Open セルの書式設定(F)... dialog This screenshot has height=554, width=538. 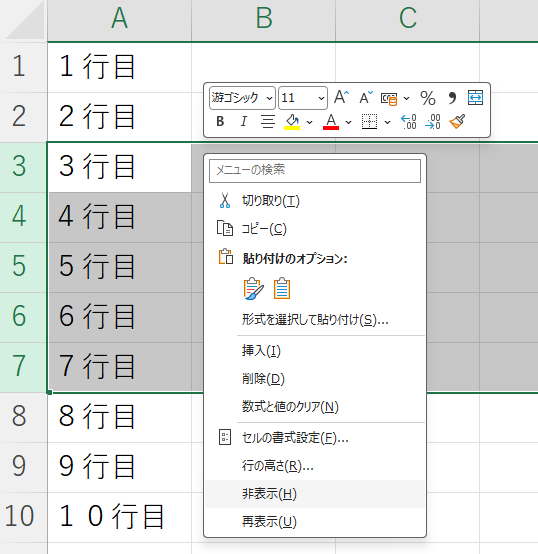point(315,438)
